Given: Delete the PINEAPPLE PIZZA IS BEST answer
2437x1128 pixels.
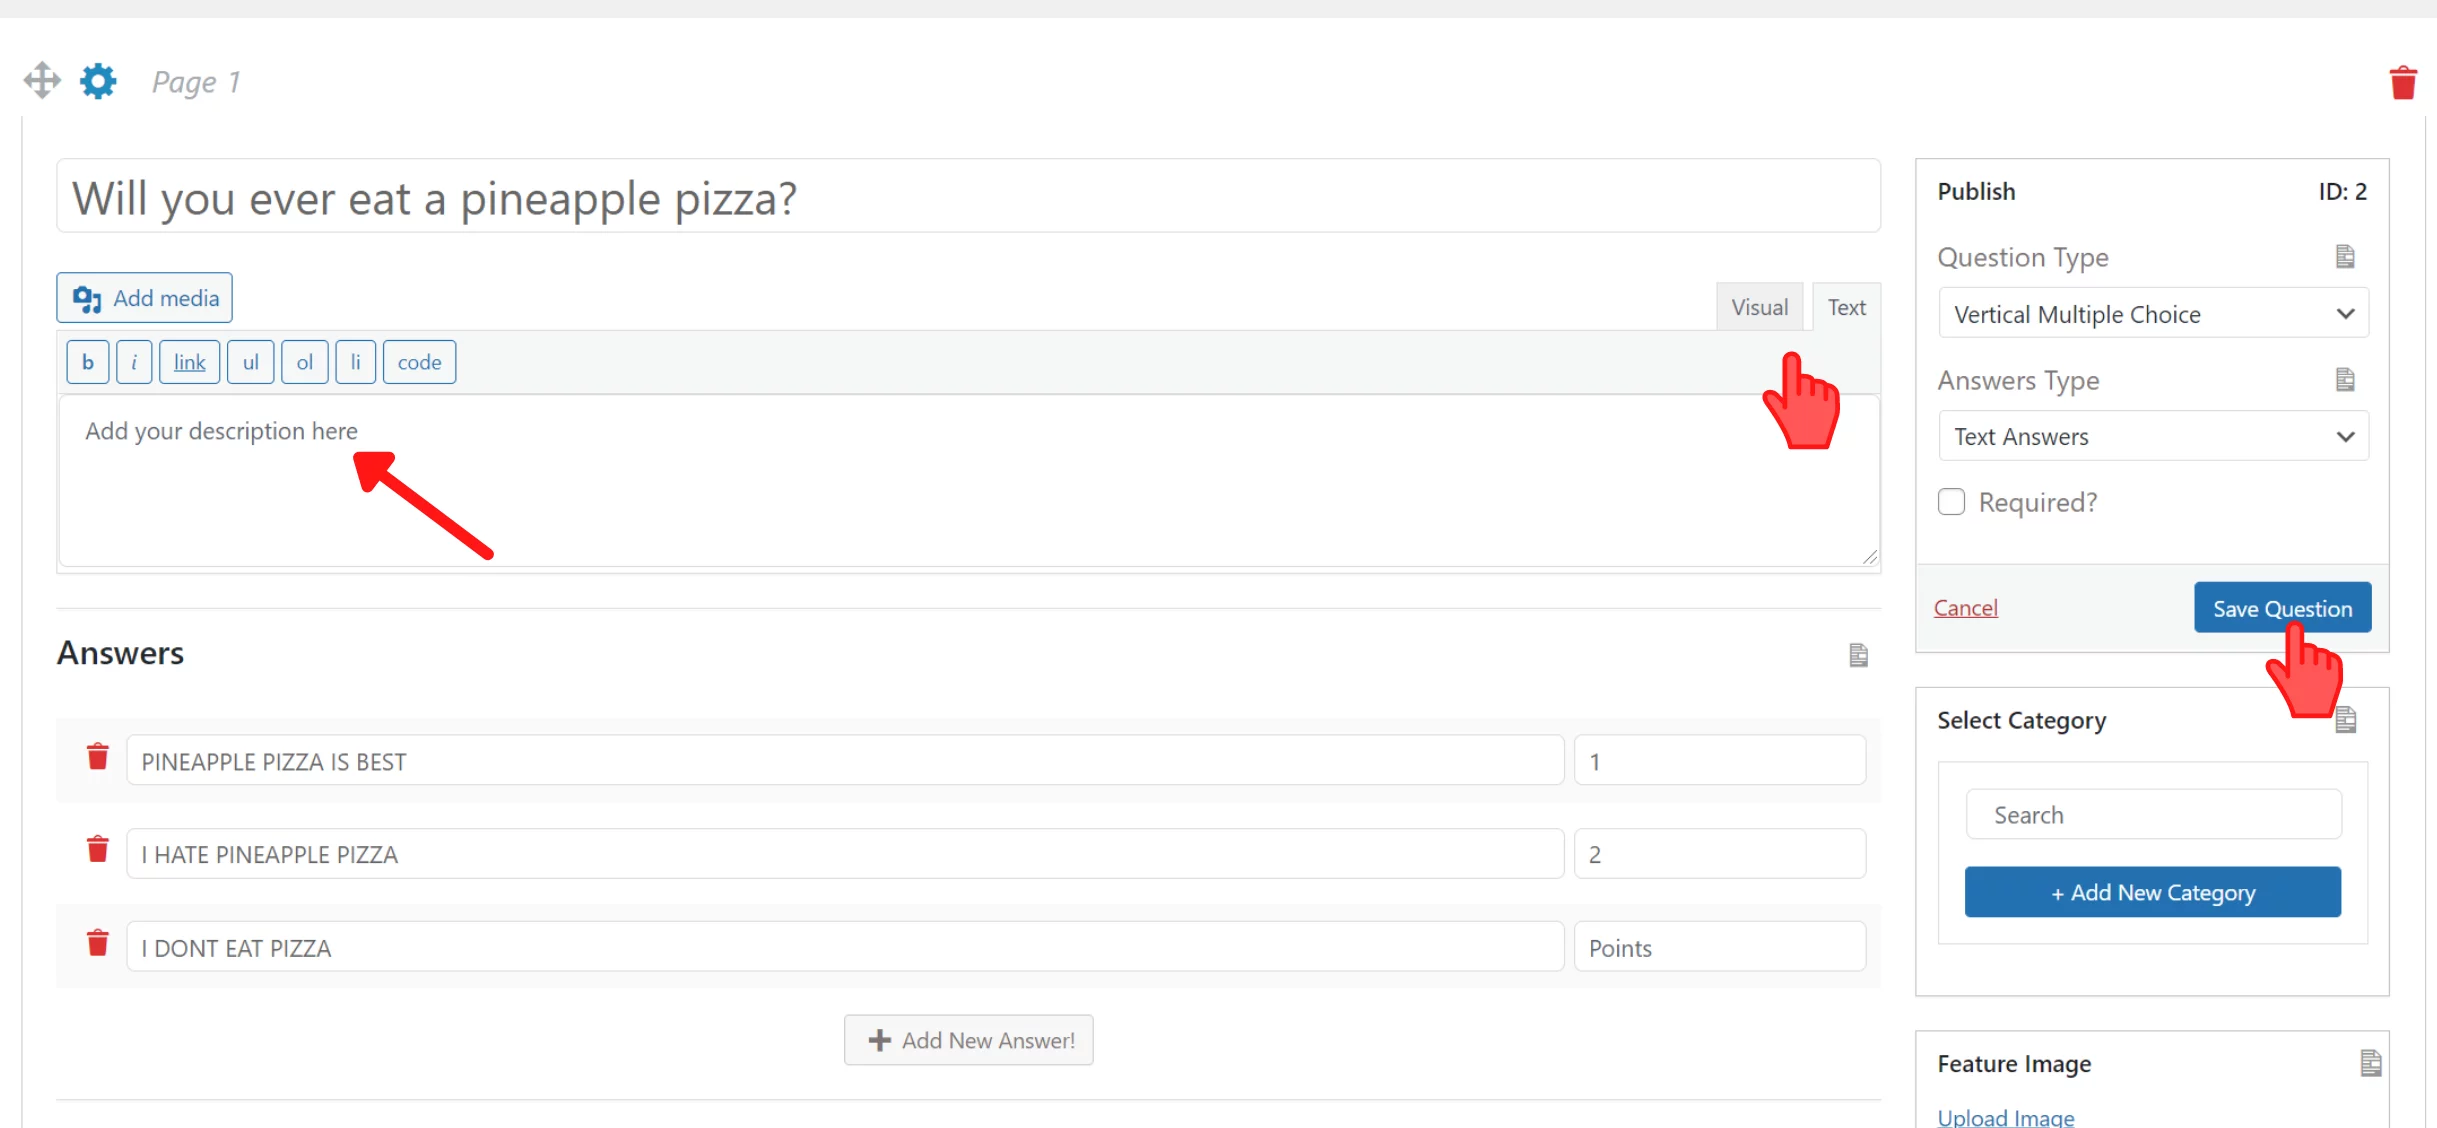Looking at the screenshot, I should tap(97, 757).
